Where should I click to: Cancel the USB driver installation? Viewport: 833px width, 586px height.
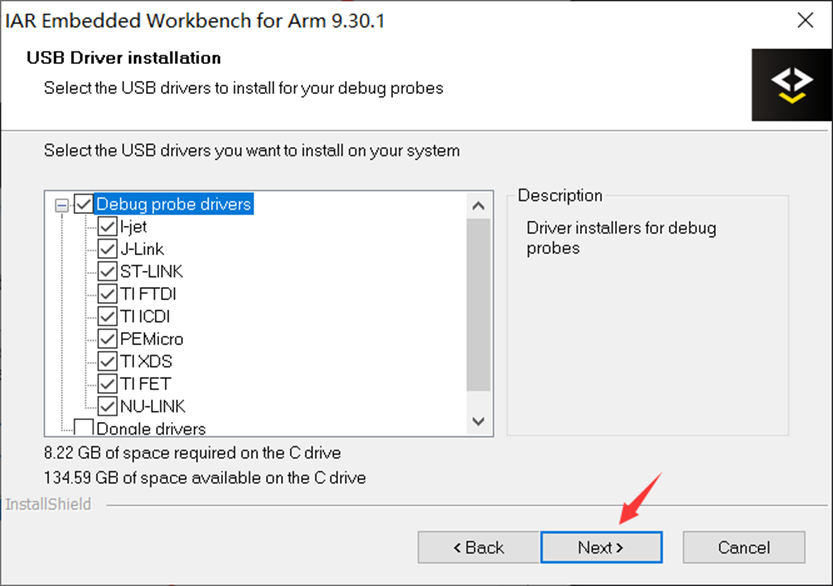coord(743,547)
